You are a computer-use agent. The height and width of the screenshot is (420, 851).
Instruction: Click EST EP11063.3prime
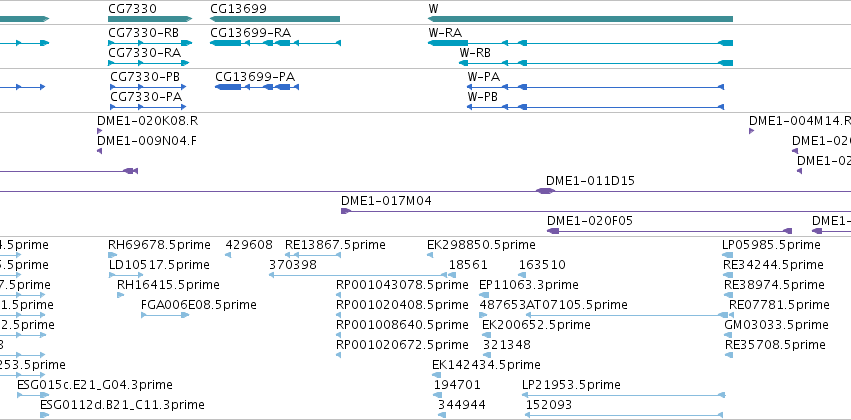[x=484, y=295]
